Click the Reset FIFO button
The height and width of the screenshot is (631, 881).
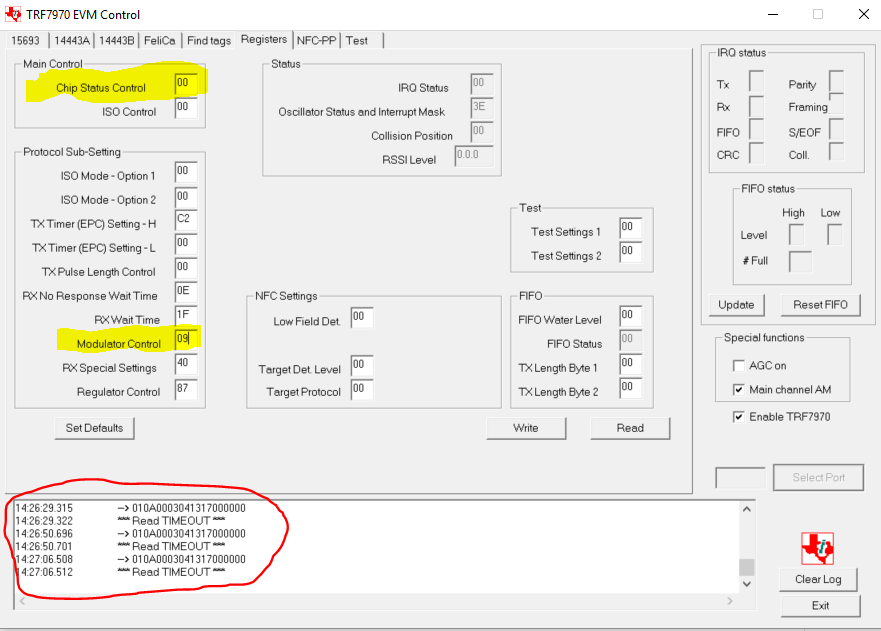[820, 305]
